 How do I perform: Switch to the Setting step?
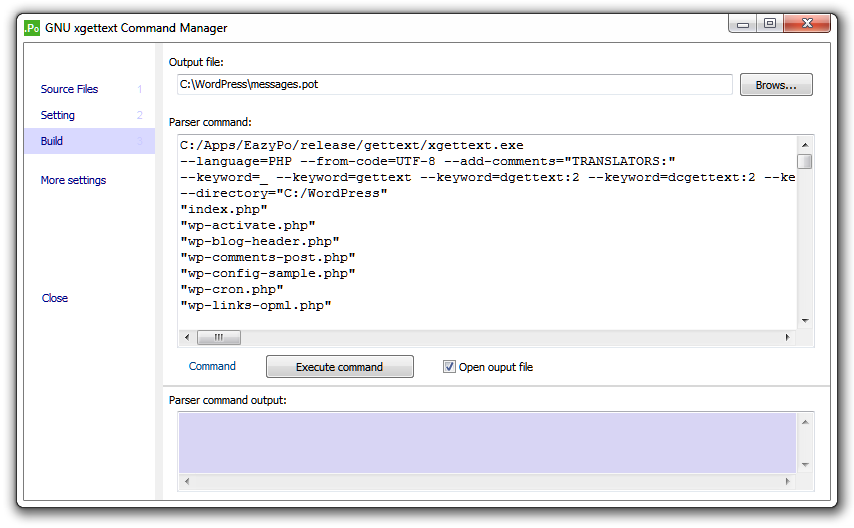coord(58,115)
